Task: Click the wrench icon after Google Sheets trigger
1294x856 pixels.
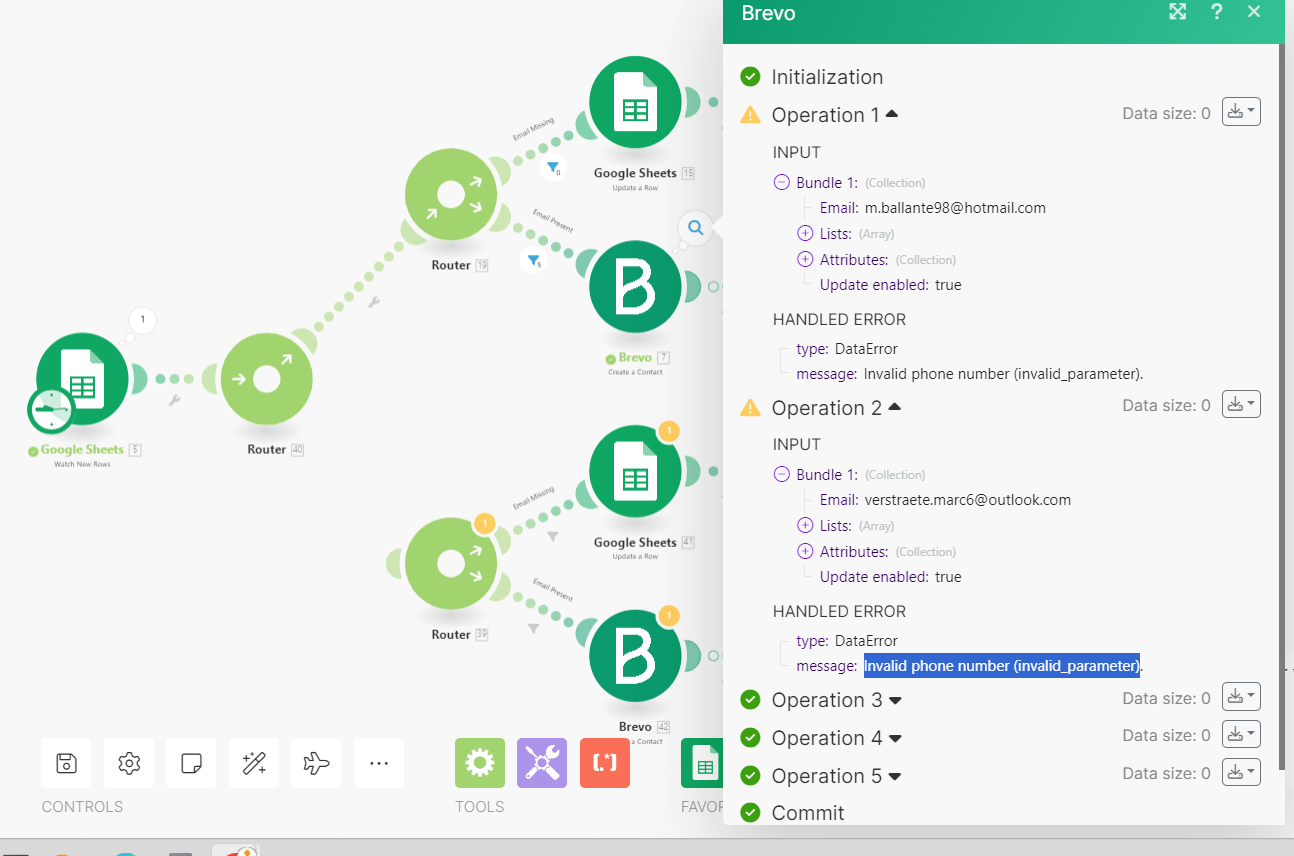Action: pyautogui.click(x=174, y=400)
